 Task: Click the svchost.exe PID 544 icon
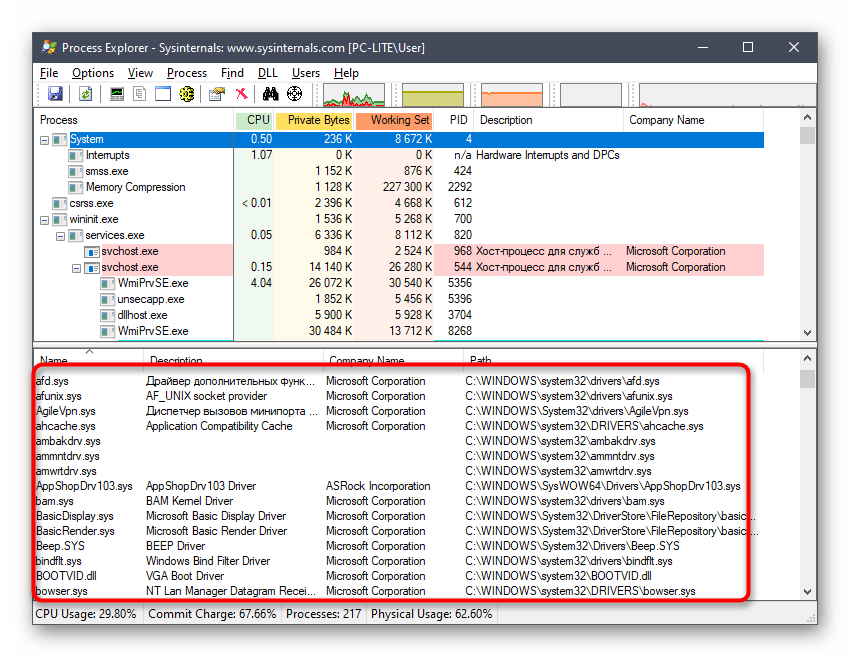pos(92,267)
